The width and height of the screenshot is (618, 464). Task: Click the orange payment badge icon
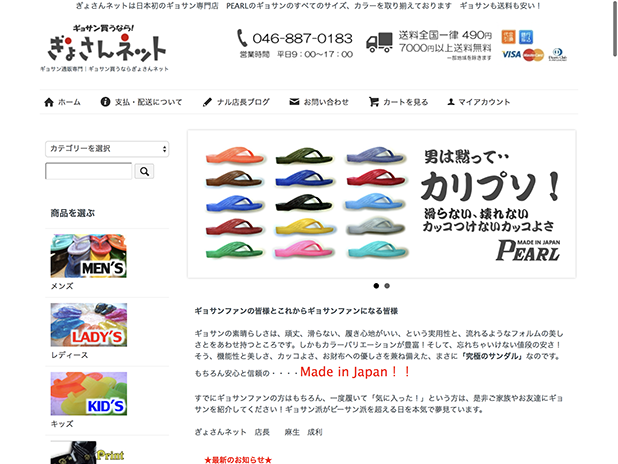508,37
